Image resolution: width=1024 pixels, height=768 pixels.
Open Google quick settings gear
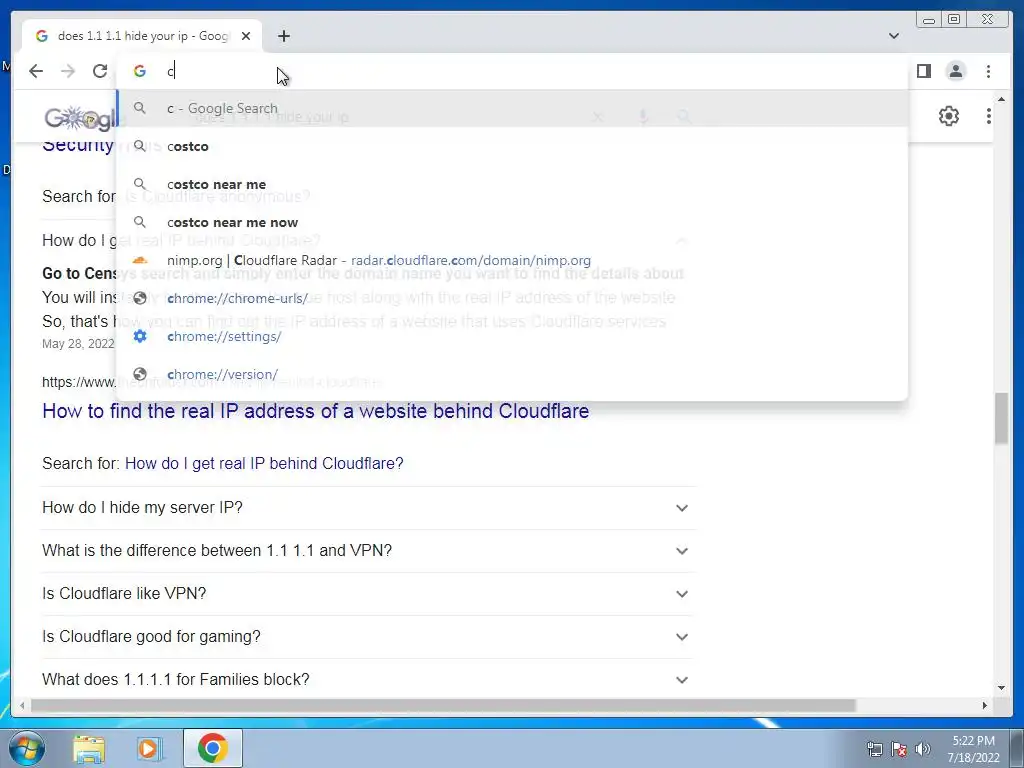point(949,116)
